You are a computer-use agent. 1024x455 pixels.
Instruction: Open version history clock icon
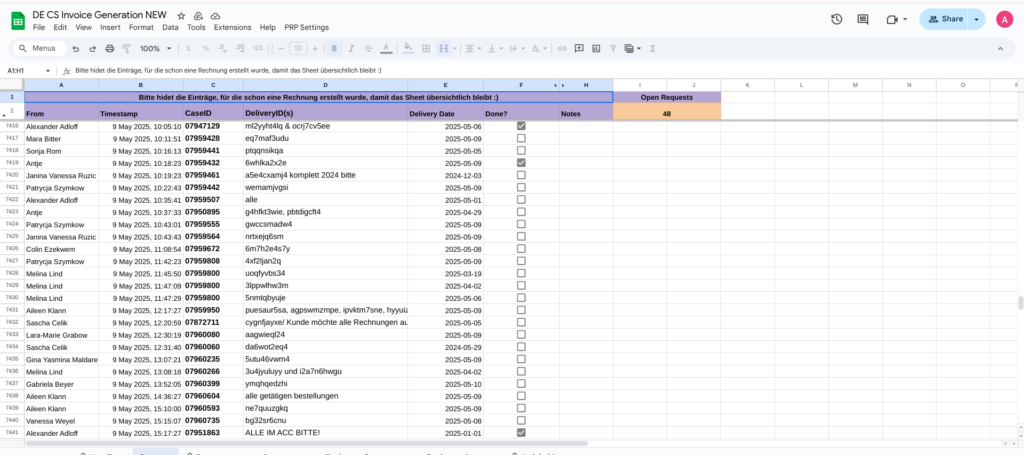pos(836,19)
